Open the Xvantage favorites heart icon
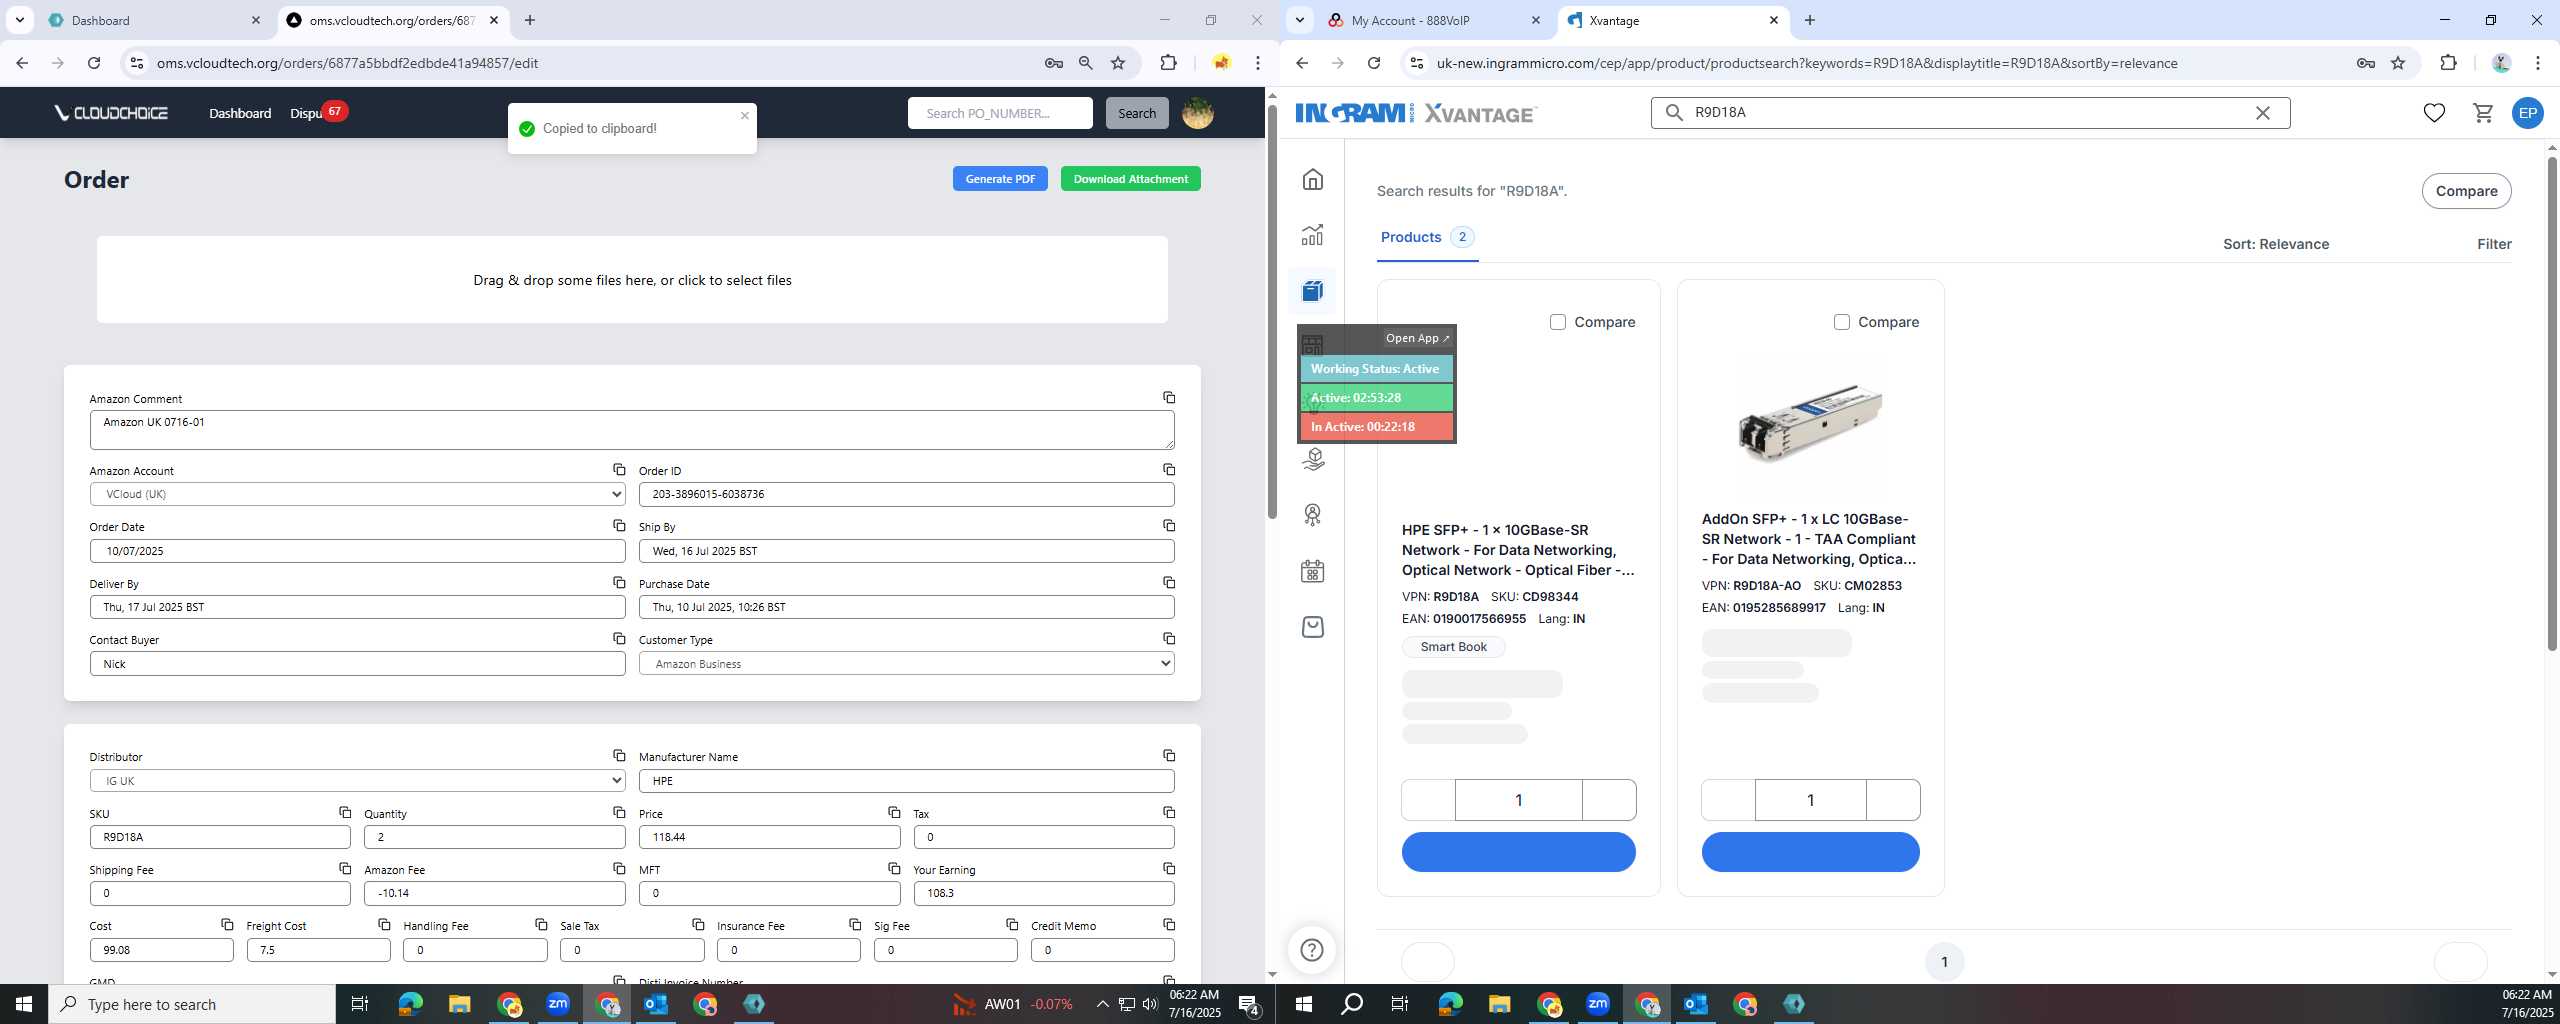The width and height of the screenshot is (2560, 1024). pos(2434,113)
